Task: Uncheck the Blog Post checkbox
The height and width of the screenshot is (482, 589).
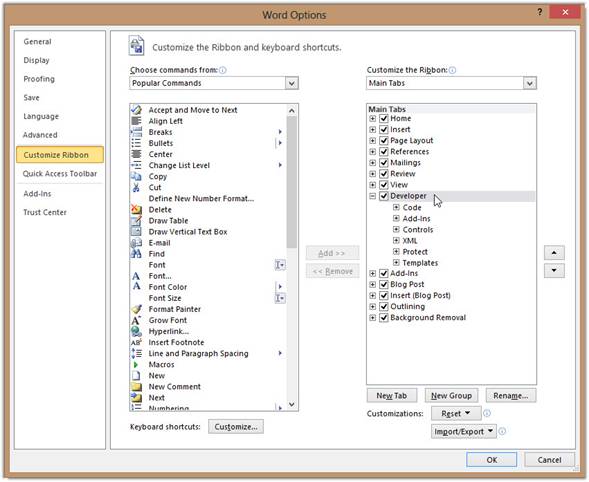Action: 384,284
